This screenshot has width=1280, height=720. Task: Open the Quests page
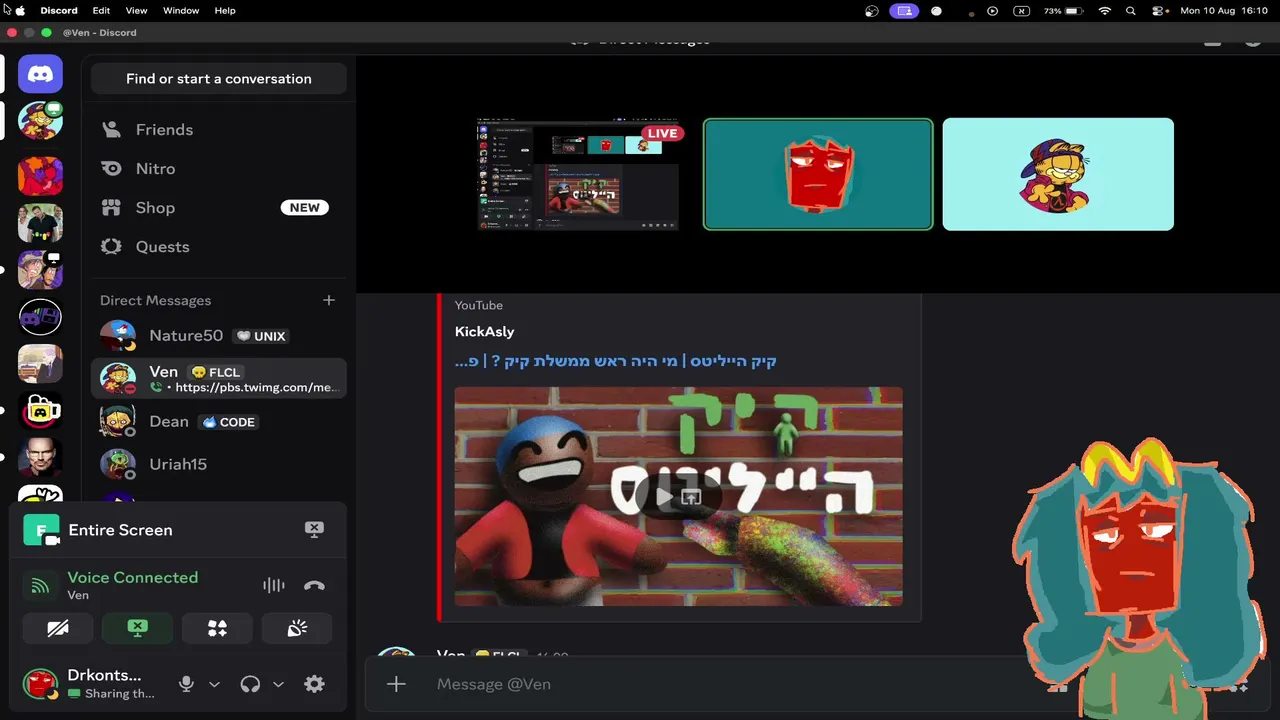(219, 247)
